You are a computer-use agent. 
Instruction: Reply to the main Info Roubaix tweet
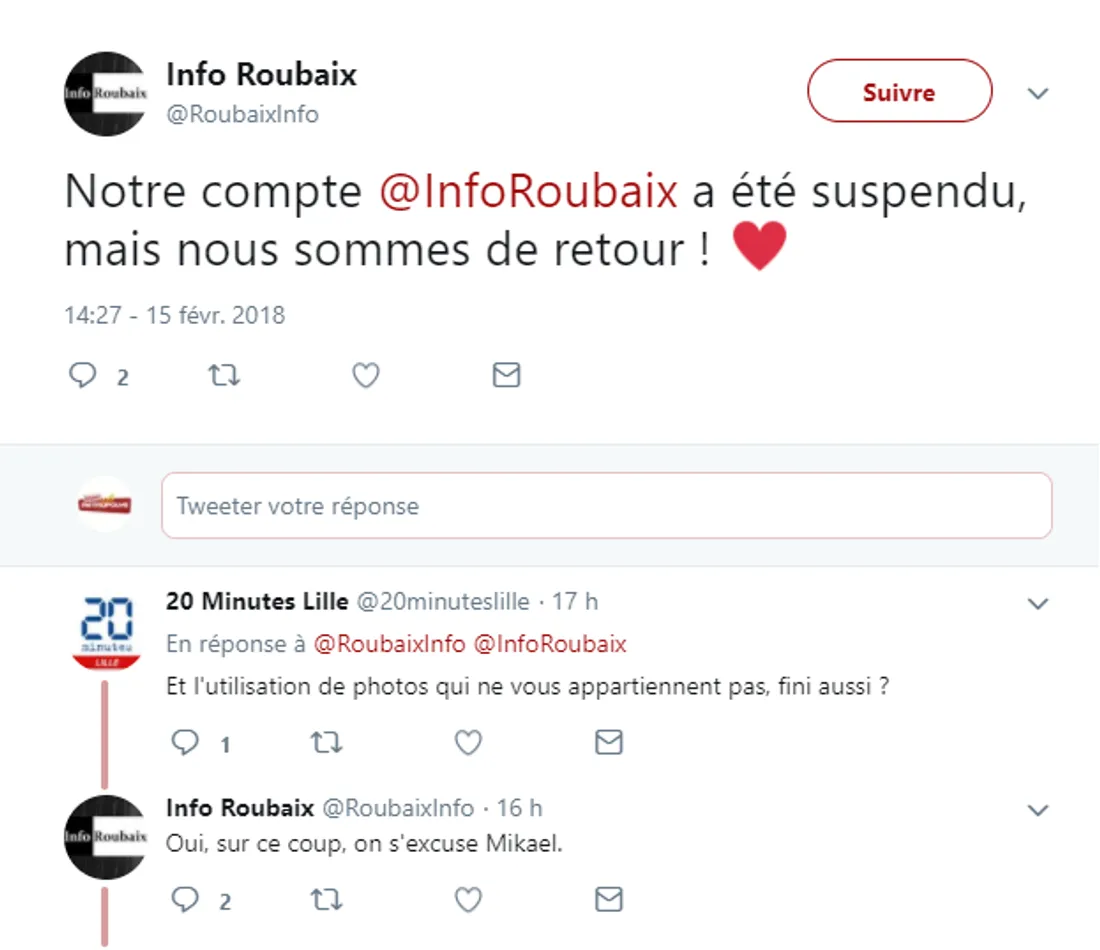pos(83,375)
